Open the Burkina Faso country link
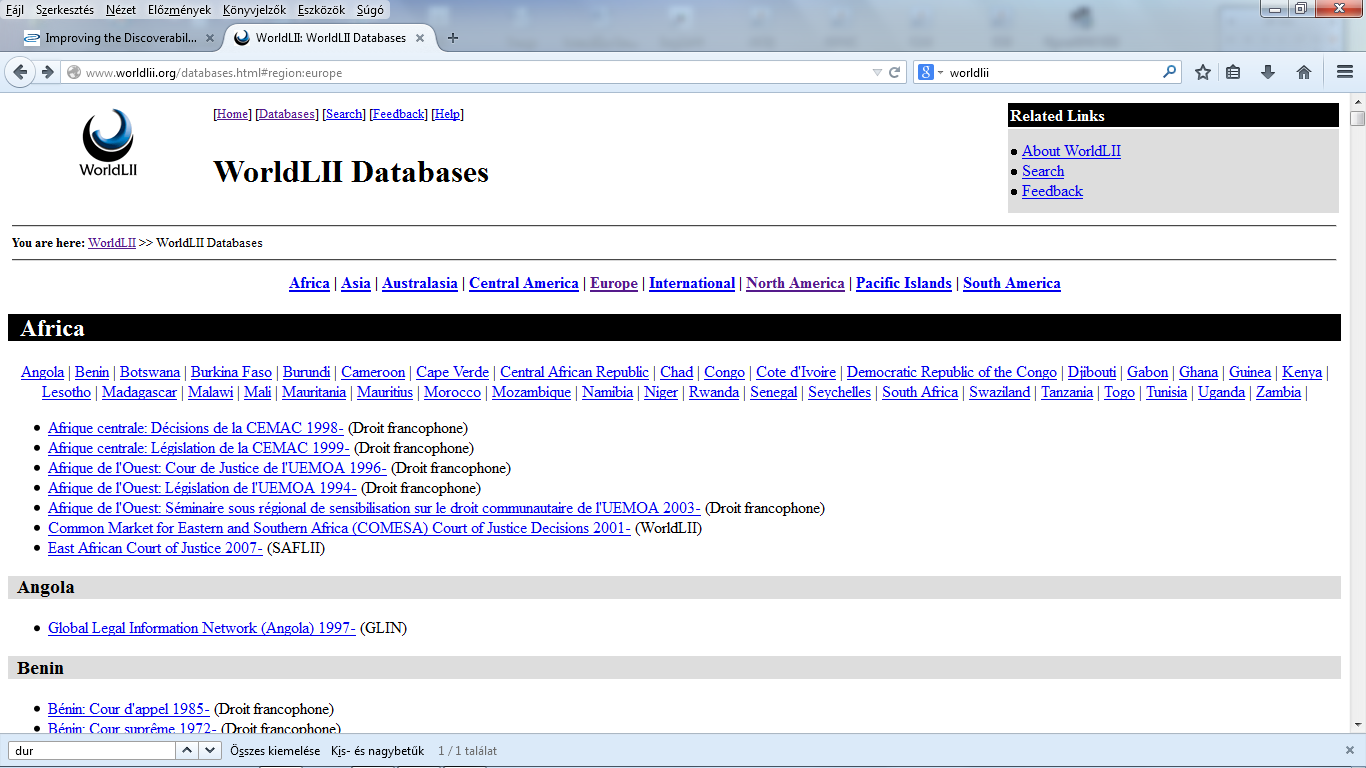Viewport: 1366px width, 768px height. 231,372
